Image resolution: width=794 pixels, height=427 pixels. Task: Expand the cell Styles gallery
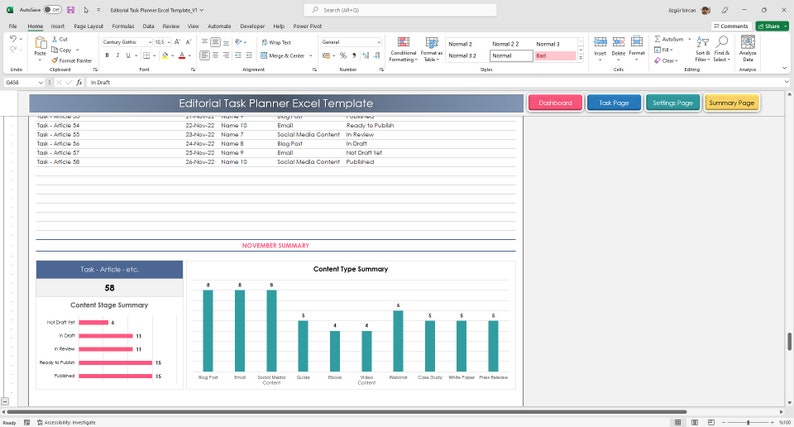coord(580,59)
